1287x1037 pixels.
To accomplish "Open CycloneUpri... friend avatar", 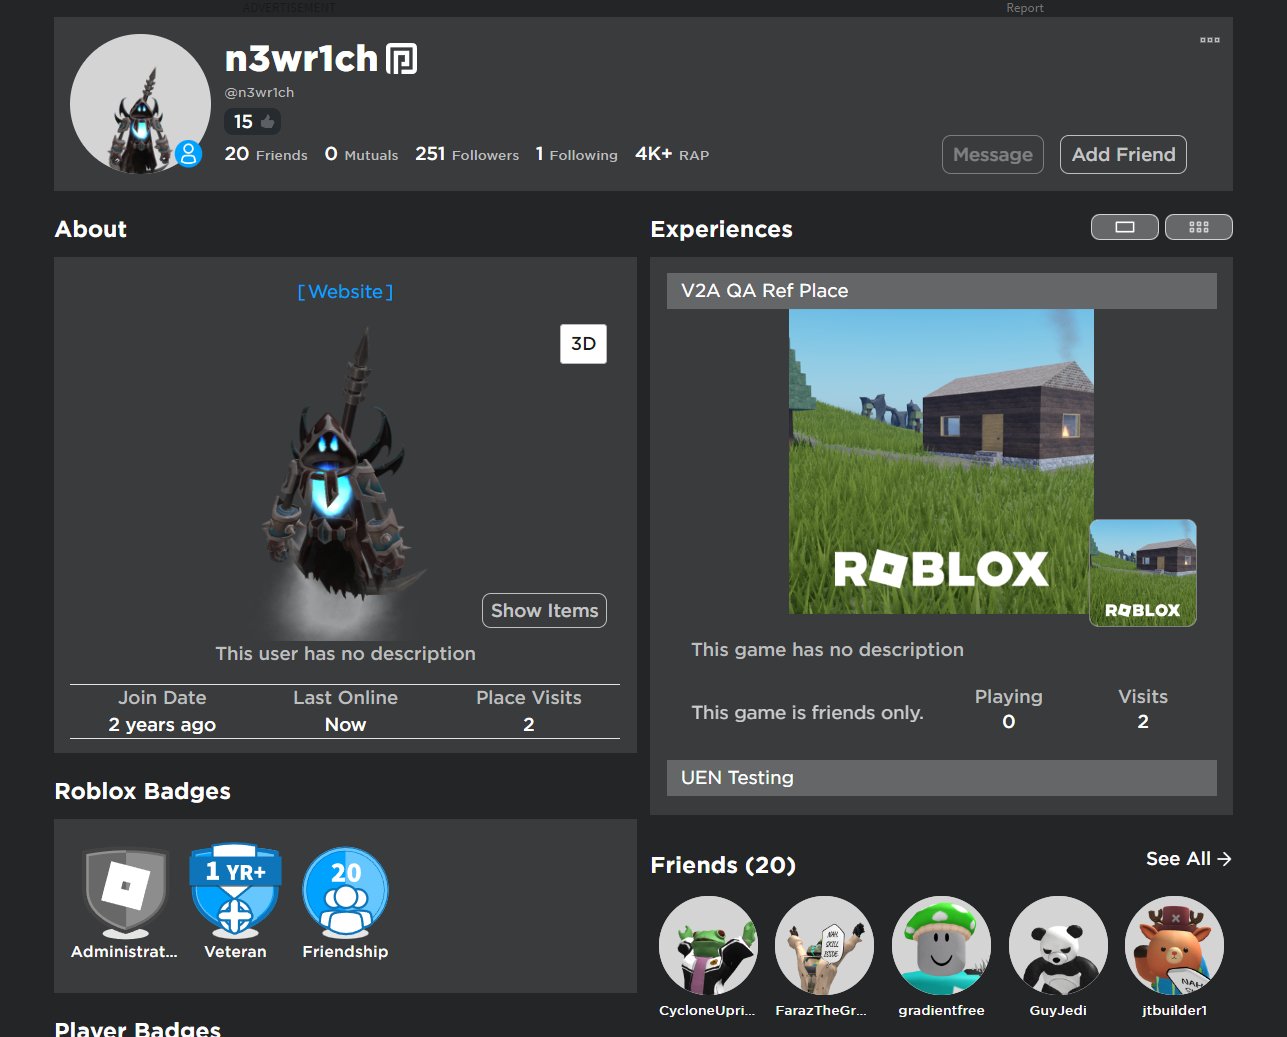I will [708, 945].
